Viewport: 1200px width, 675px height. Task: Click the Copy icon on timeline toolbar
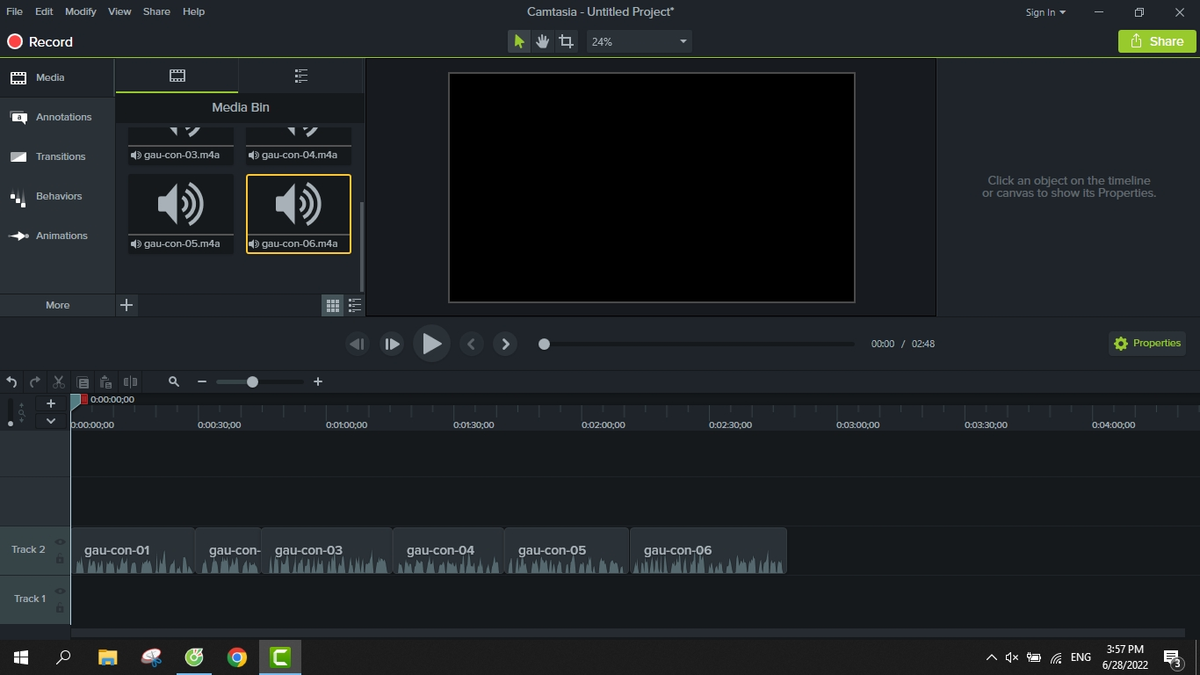click(x=83, y=382)
